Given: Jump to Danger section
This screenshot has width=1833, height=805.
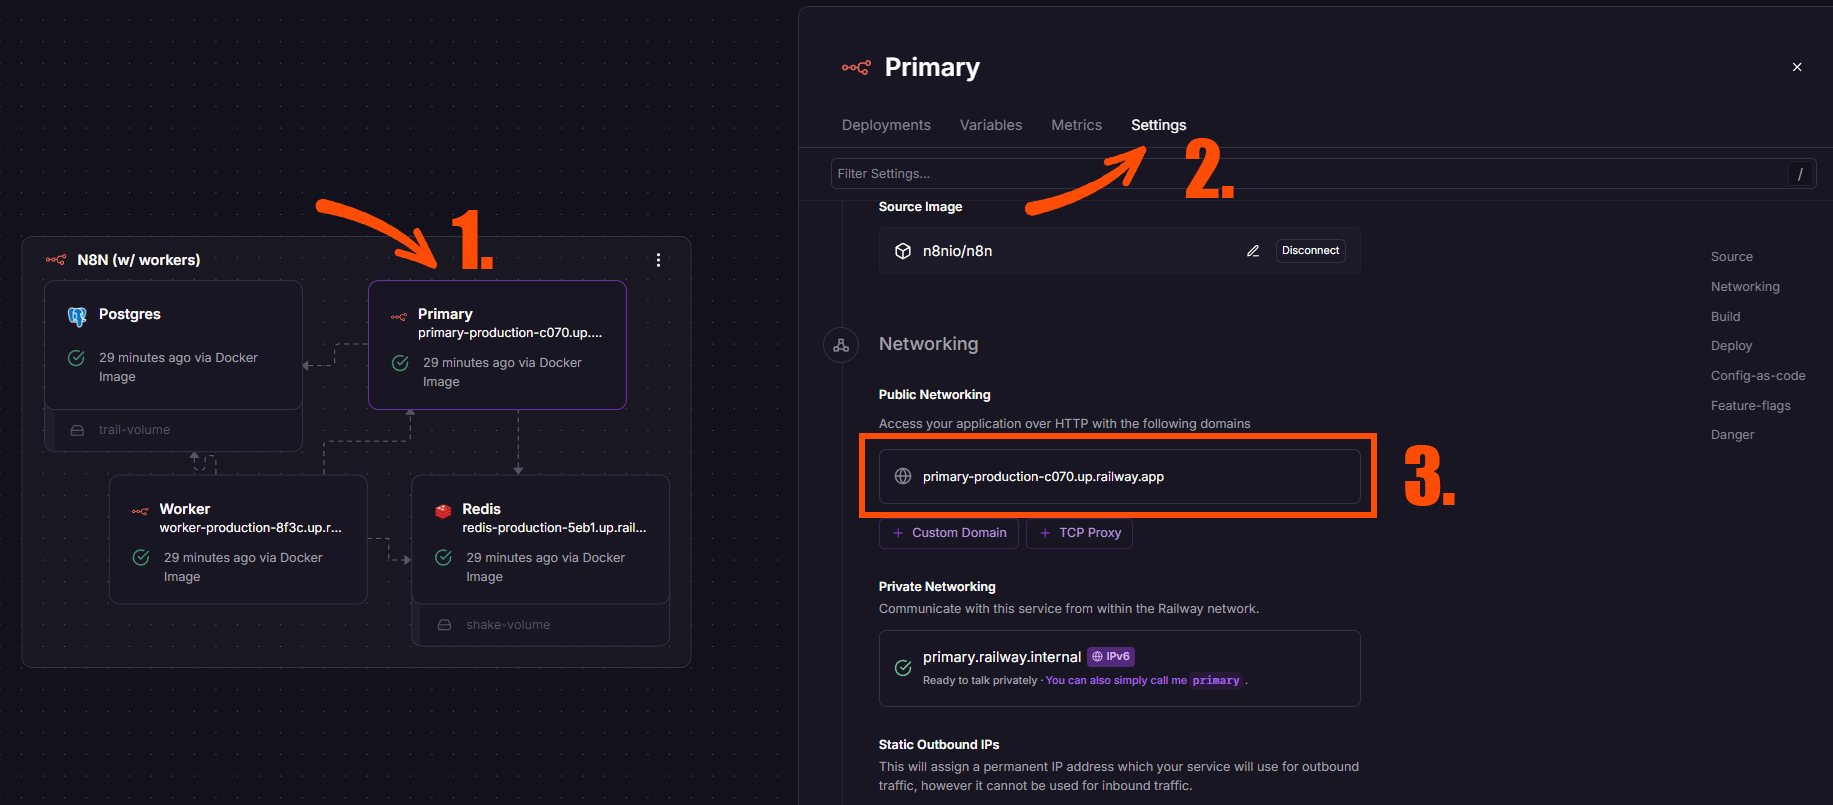Looking at the screenshot, I should click(x=1732, y=435).
